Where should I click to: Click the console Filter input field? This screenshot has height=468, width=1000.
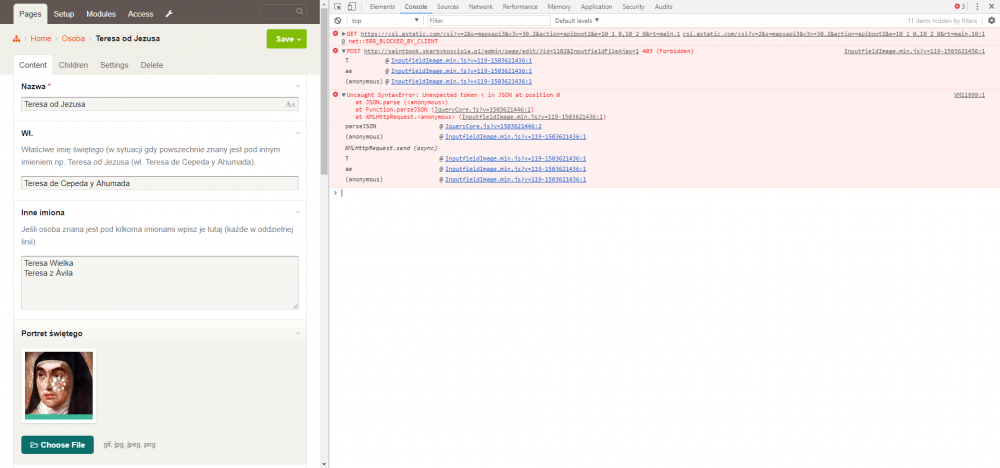(x=483, y=20)
